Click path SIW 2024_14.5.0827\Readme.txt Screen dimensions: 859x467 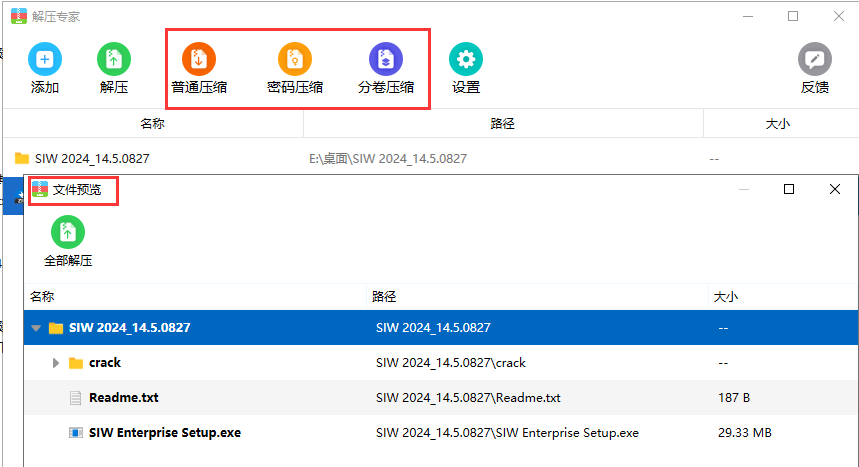tap(468, 398)
